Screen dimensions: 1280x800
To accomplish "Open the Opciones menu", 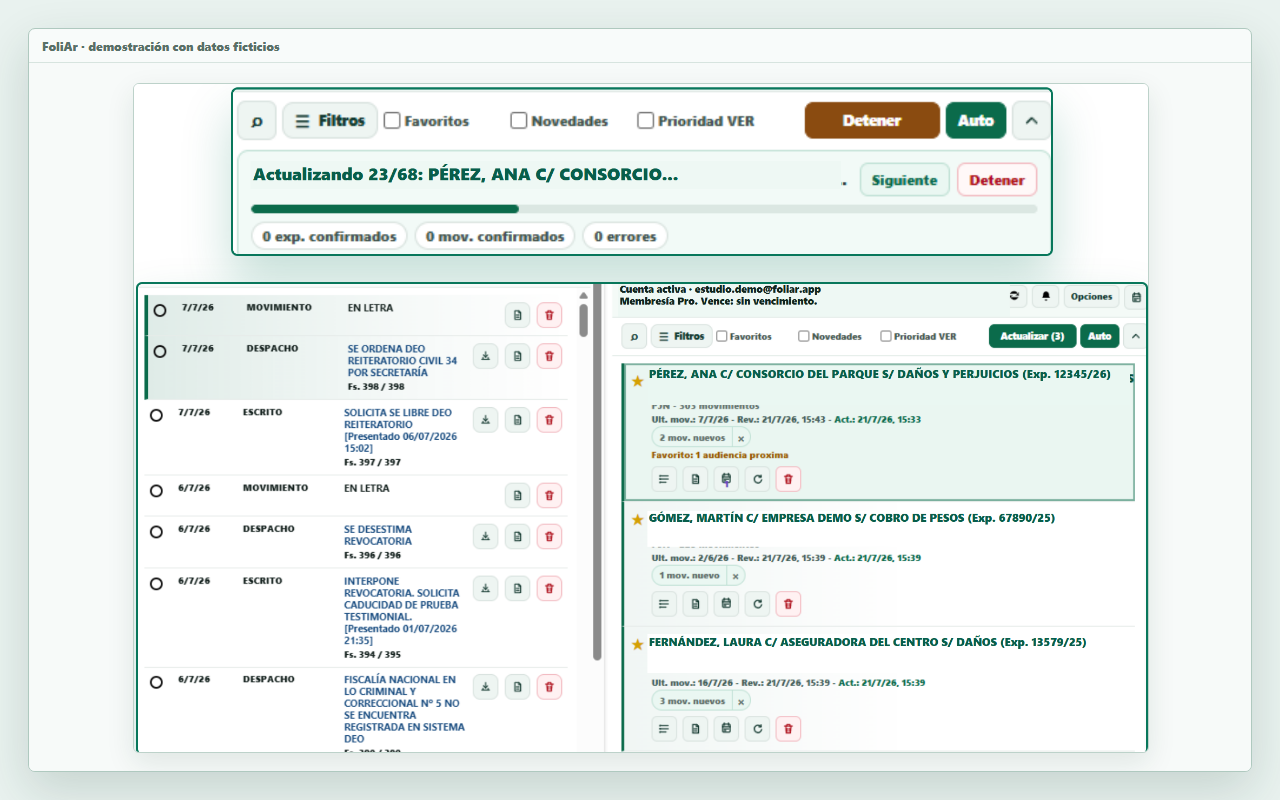I will pyautogui.click(x=1091, y=296).
